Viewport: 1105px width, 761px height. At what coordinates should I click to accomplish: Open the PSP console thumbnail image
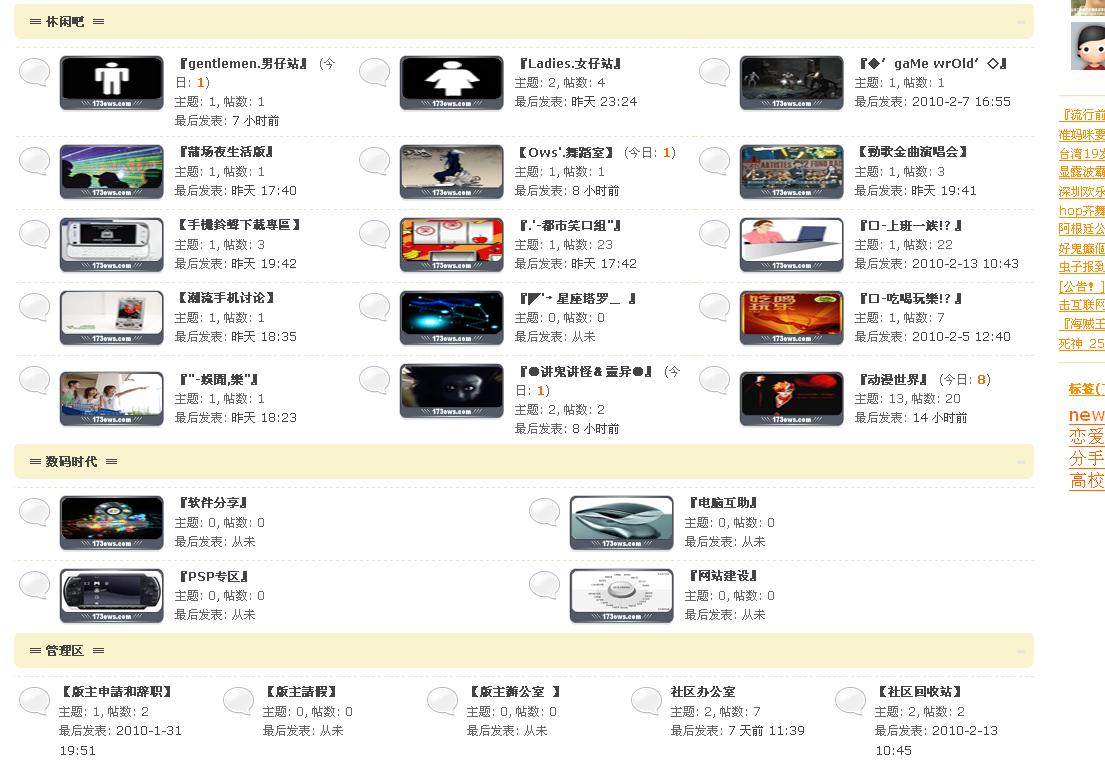[112, 595]
